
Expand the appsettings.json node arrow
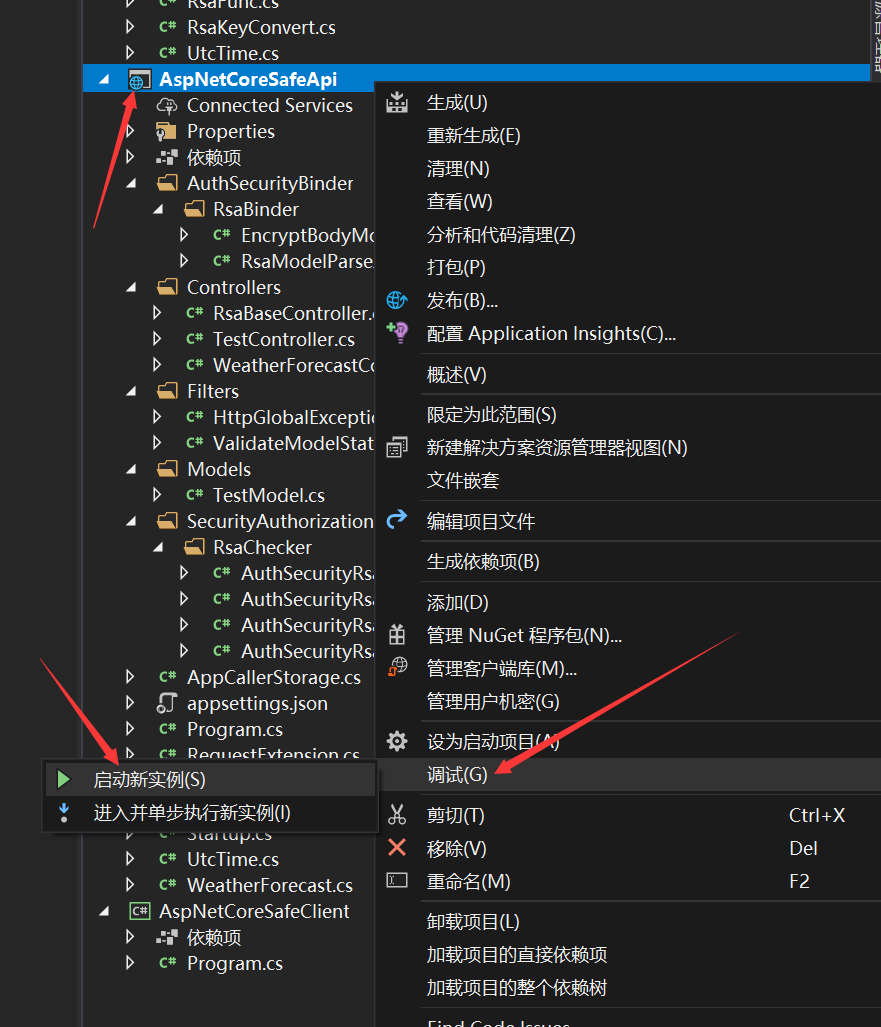pyautogui.click(x=130, y=703)
